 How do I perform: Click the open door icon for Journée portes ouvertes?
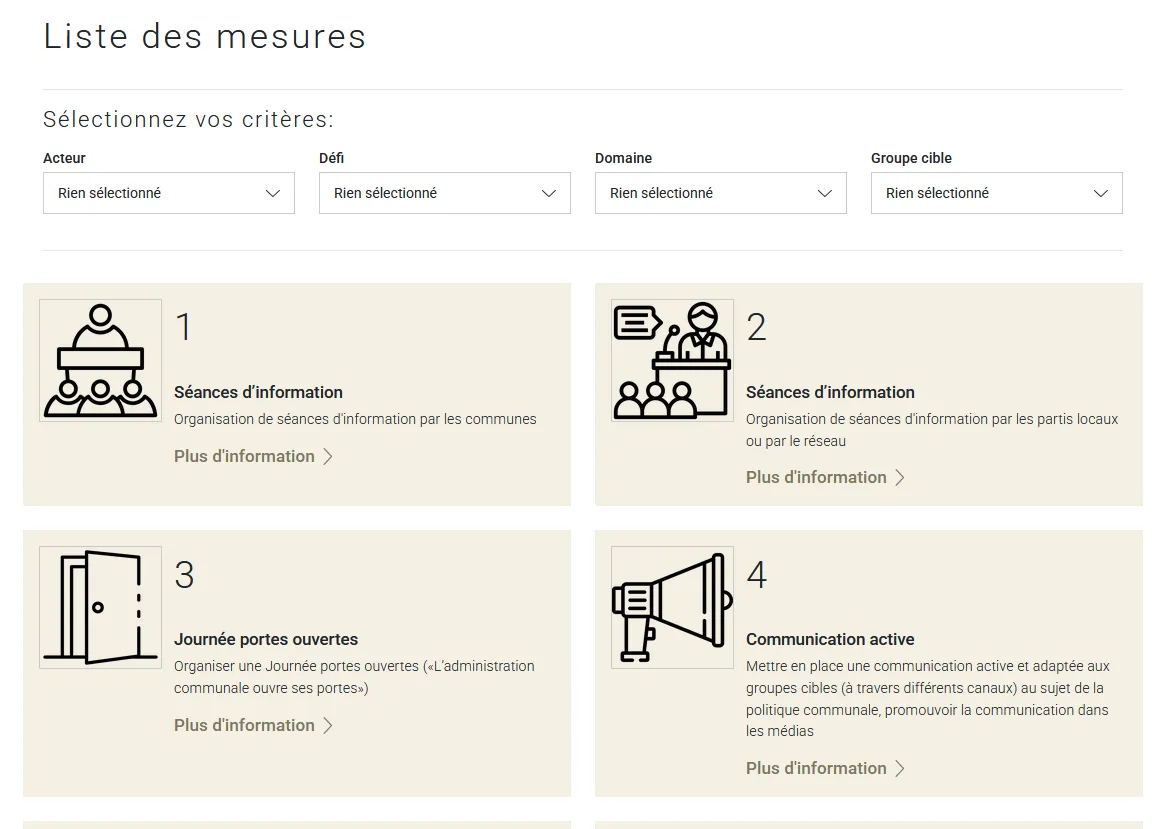coord(99,607)
